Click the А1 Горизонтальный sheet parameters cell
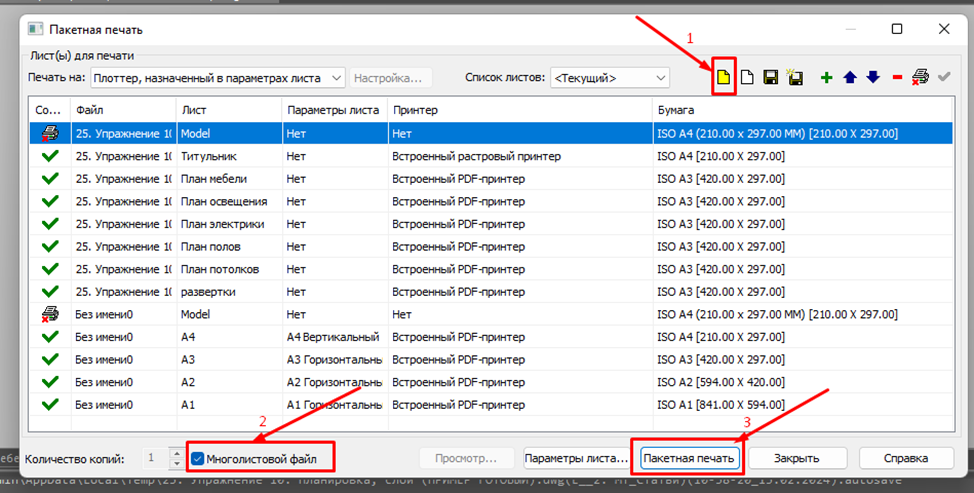Screen dimensions: 974x493 (x=334, y=405)
